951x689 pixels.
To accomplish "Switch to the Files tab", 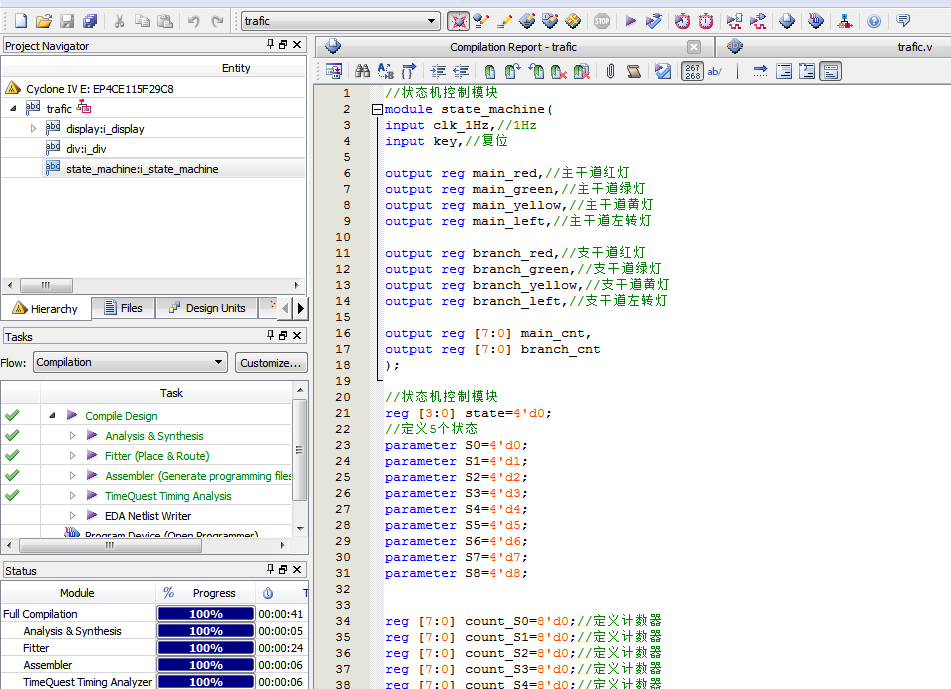I will 123,308.
